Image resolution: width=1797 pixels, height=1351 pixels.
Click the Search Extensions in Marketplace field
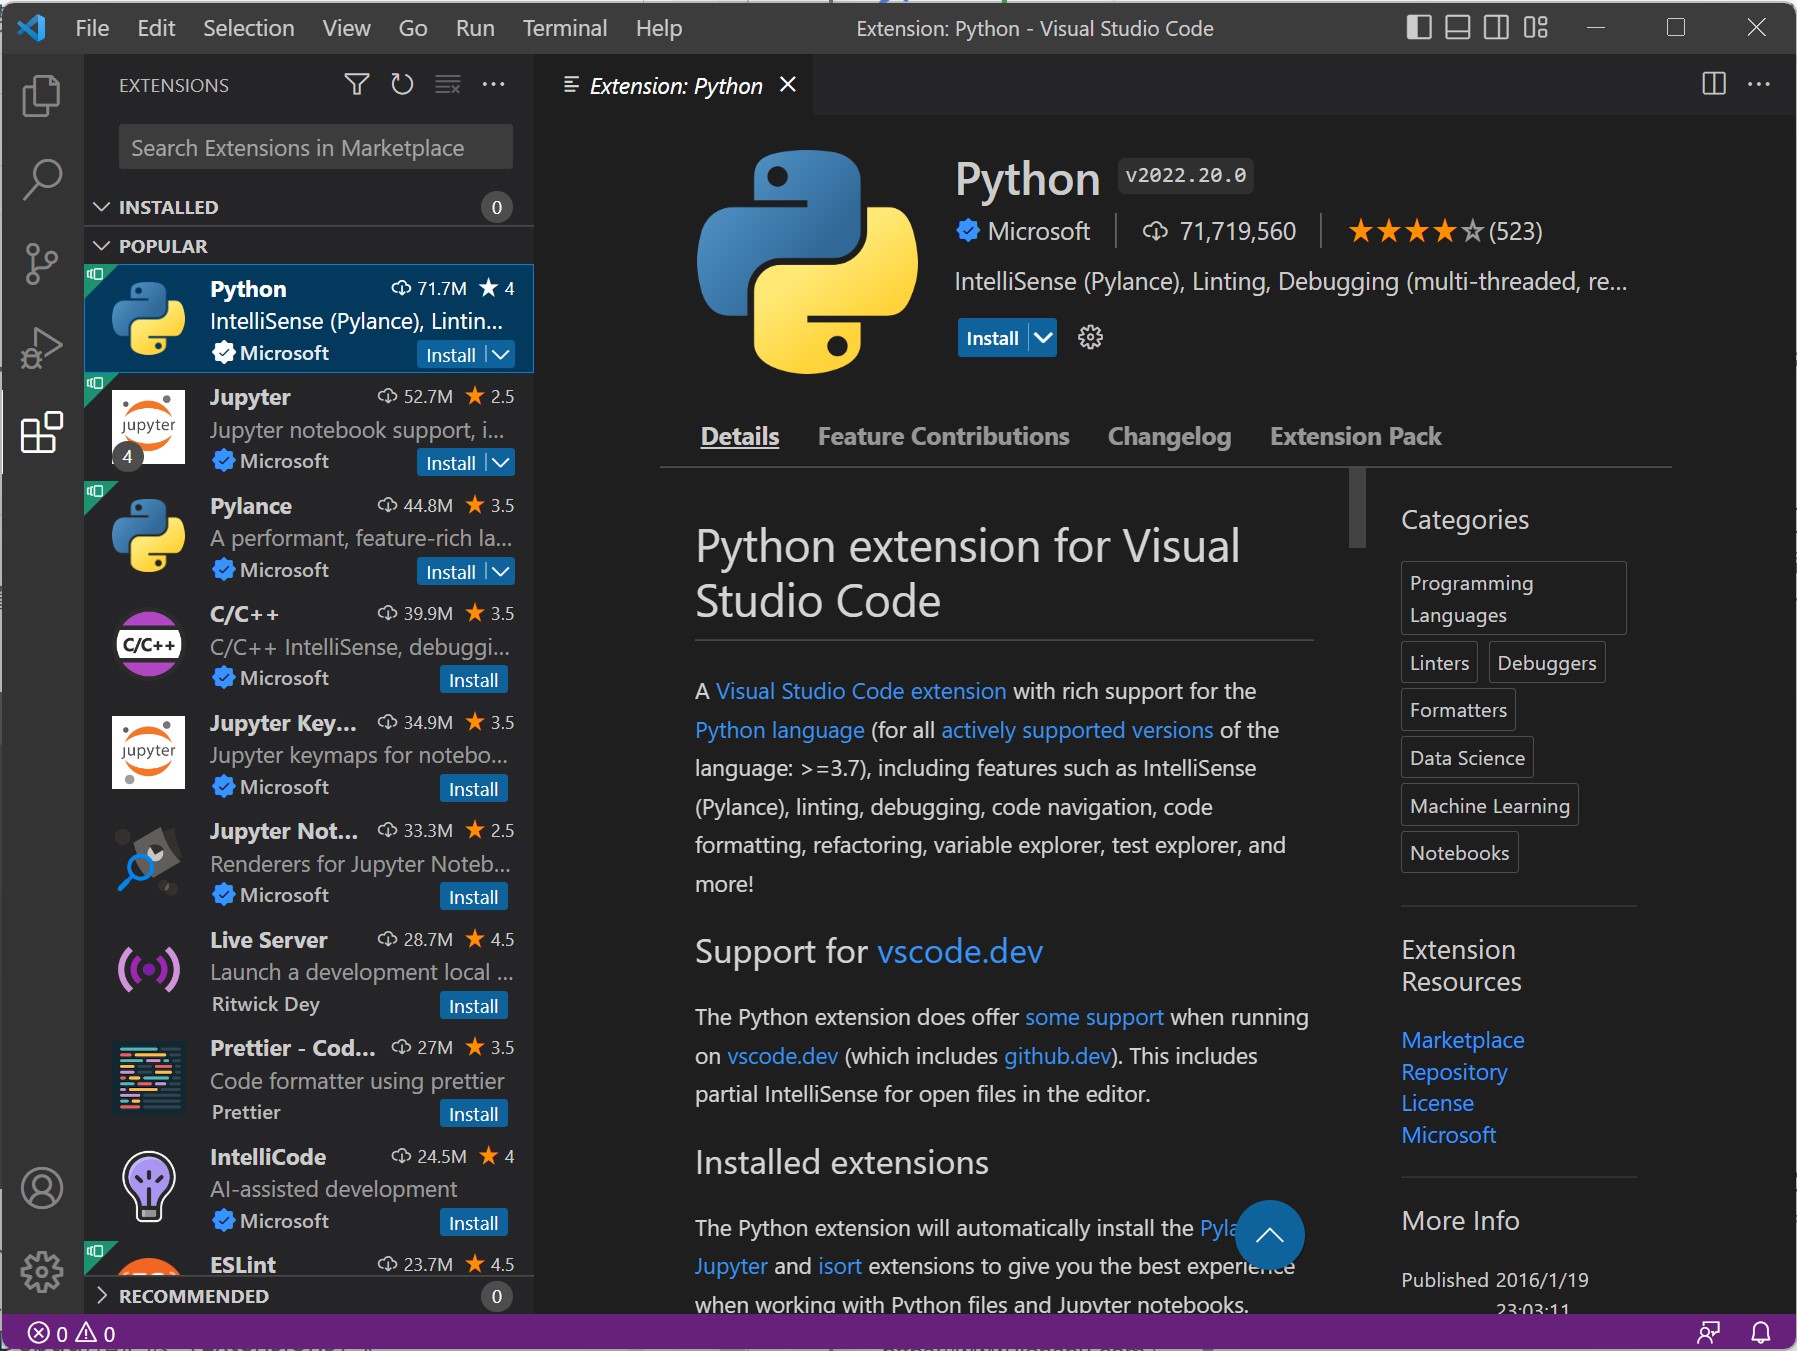pos(315,148)
